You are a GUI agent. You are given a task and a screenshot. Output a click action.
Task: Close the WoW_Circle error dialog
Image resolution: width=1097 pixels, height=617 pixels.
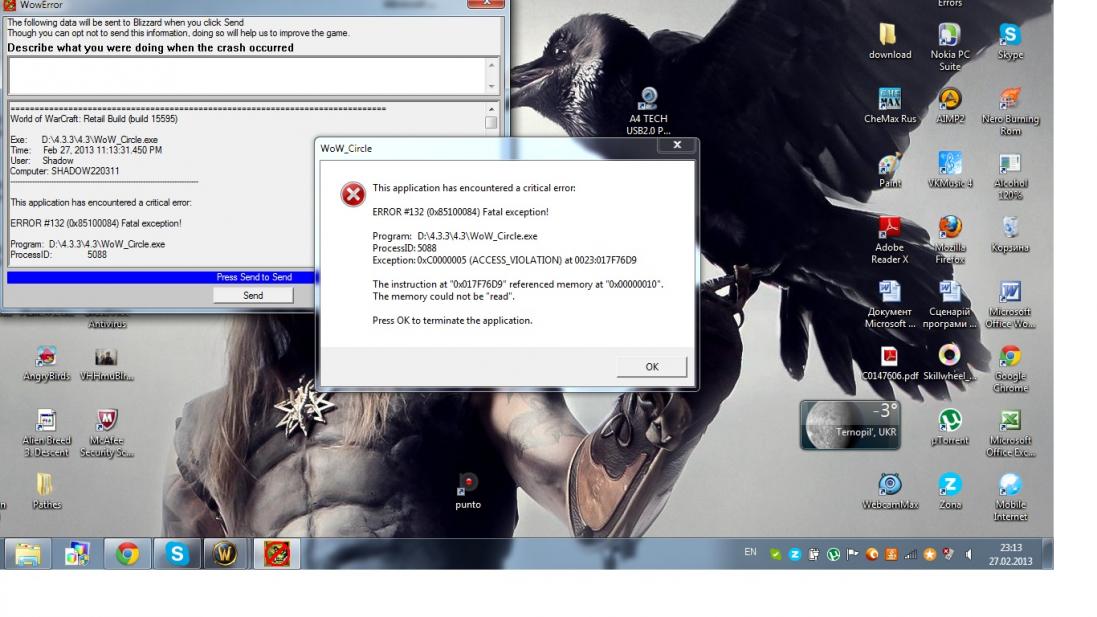[676, 146]
